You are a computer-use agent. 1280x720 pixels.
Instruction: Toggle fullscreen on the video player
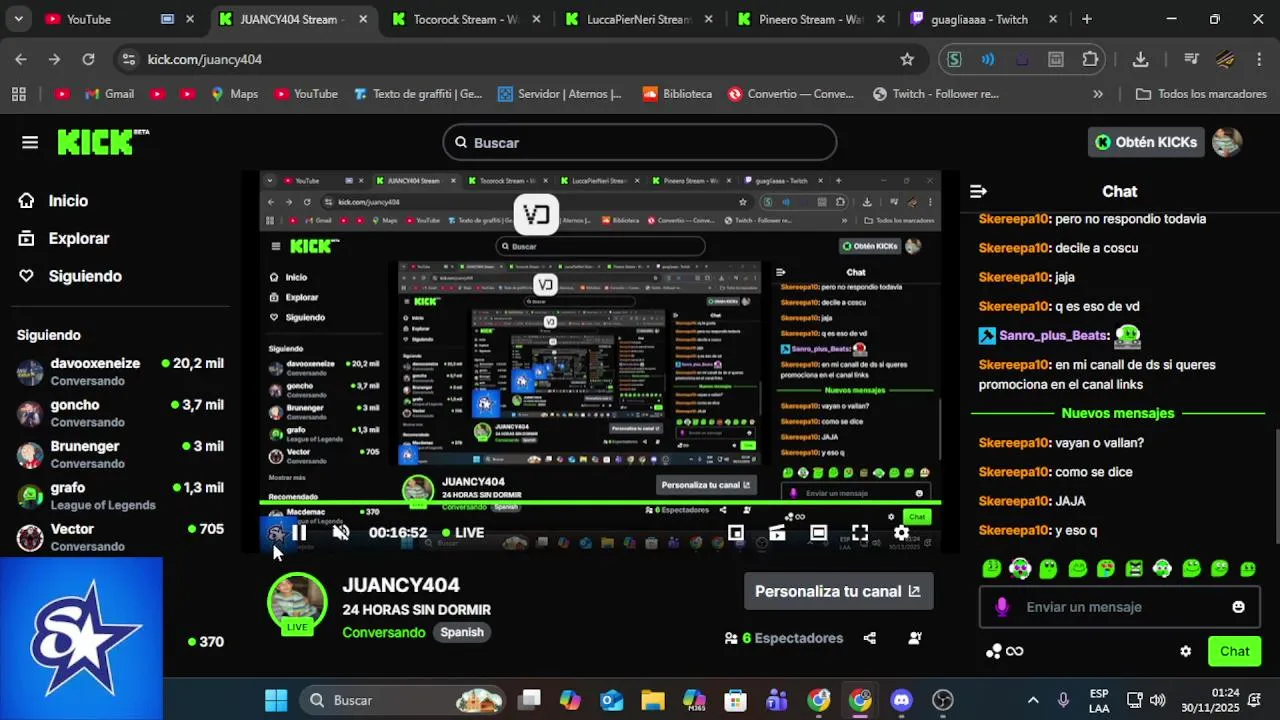tap(860, 533)
